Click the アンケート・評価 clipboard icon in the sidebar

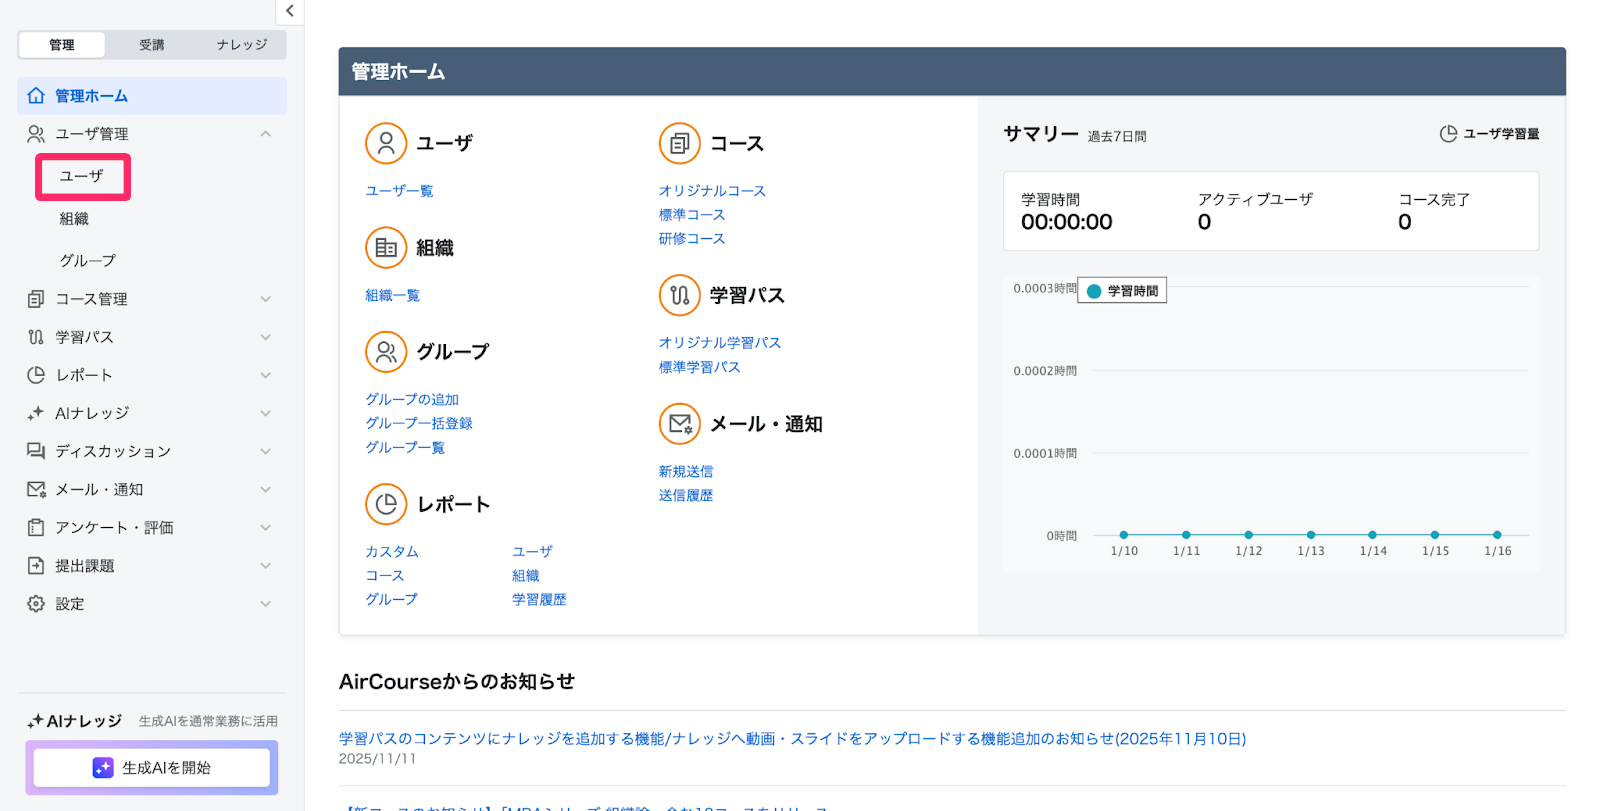pos(36,527)
